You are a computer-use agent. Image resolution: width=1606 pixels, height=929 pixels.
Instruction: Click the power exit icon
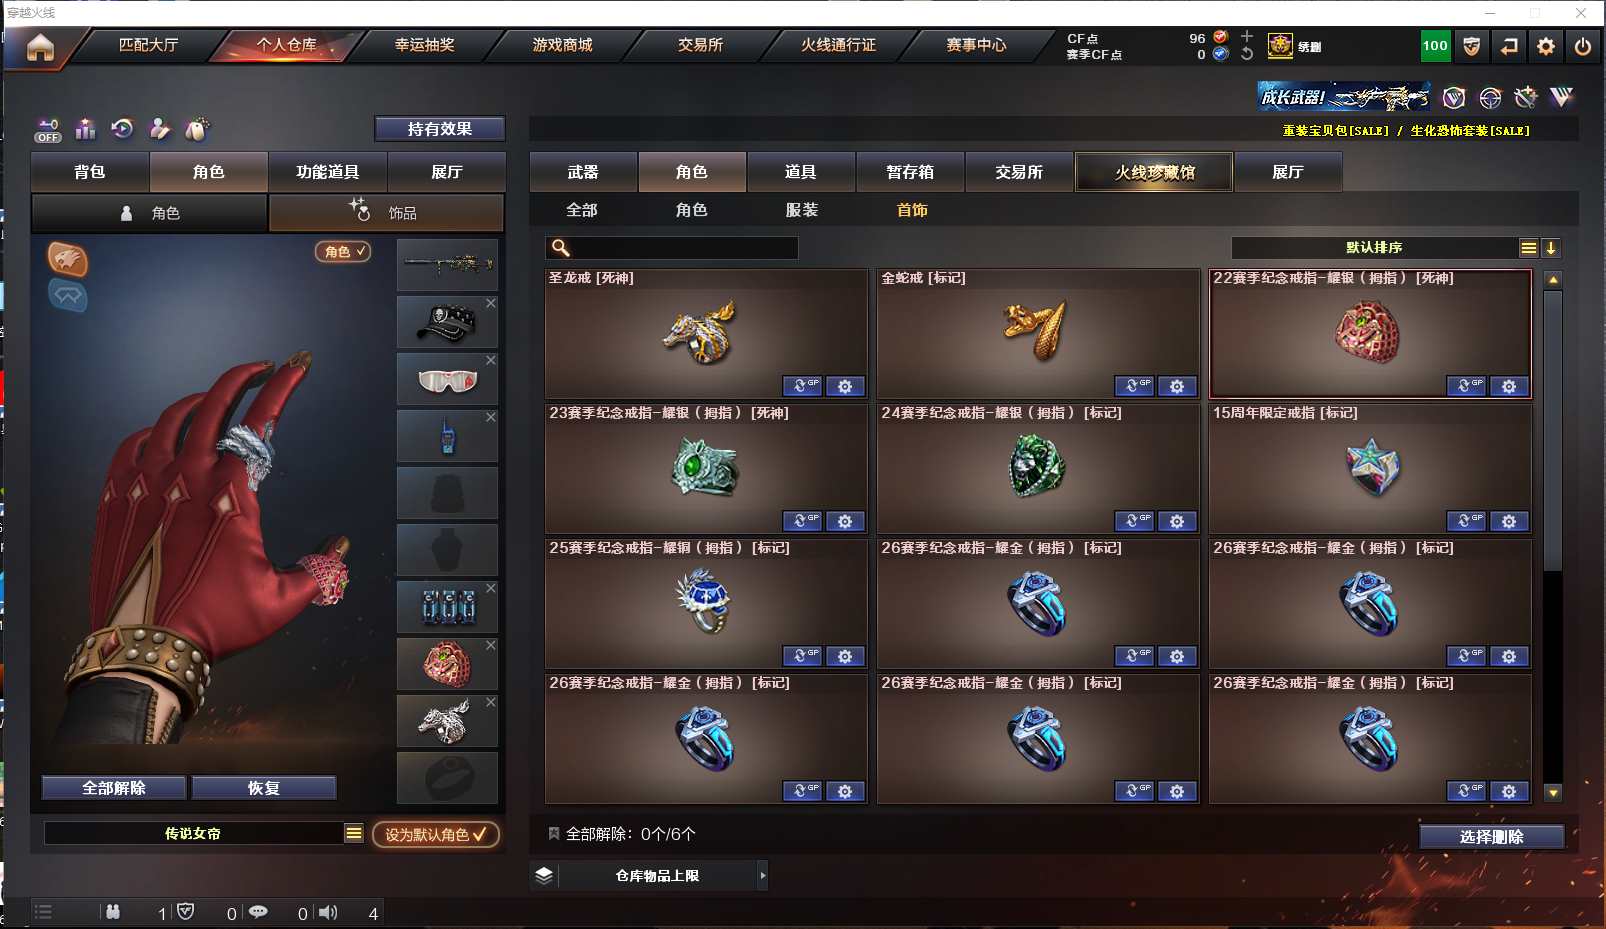pyautogui.click(x=1583, y=46)
